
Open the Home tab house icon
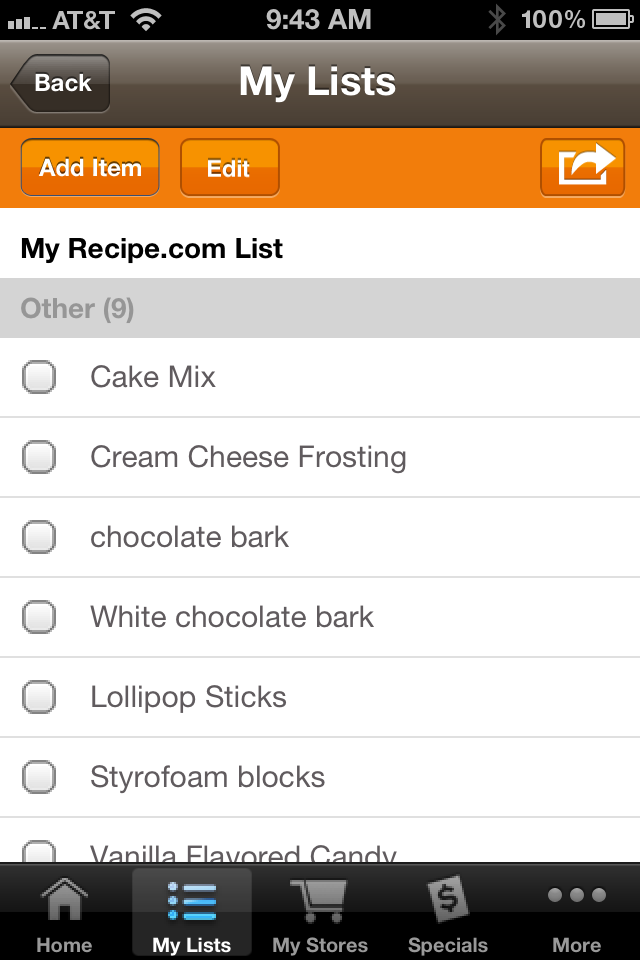[x=64, y=900]
